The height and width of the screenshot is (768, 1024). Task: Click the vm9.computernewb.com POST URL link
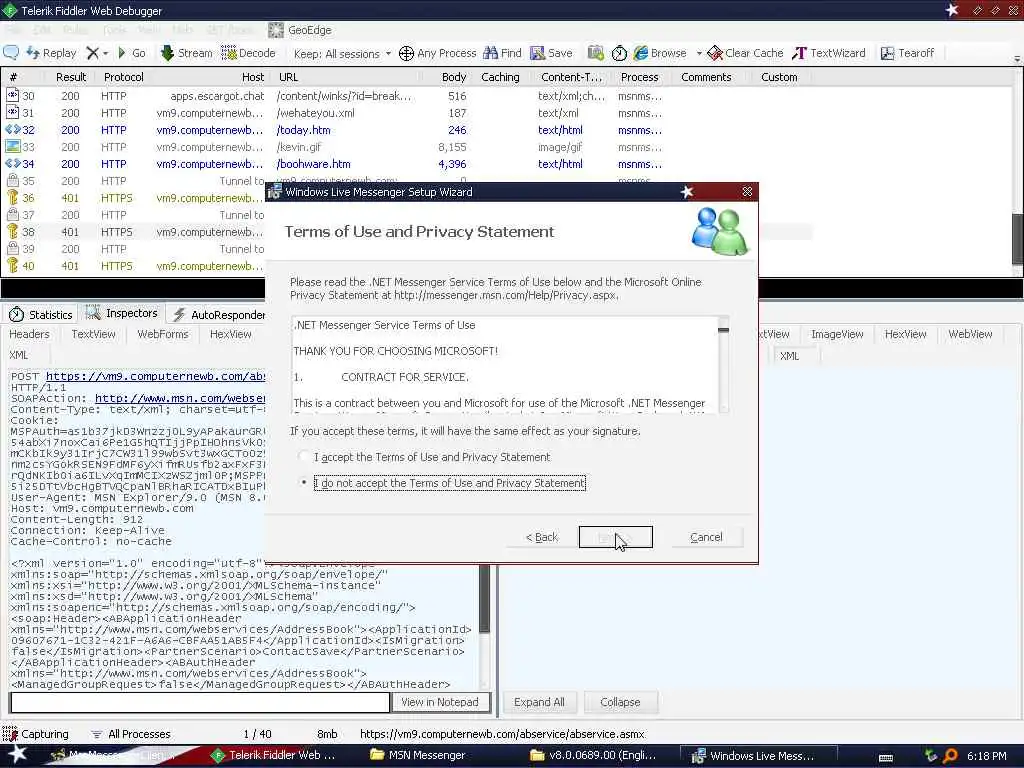[155, 376]
